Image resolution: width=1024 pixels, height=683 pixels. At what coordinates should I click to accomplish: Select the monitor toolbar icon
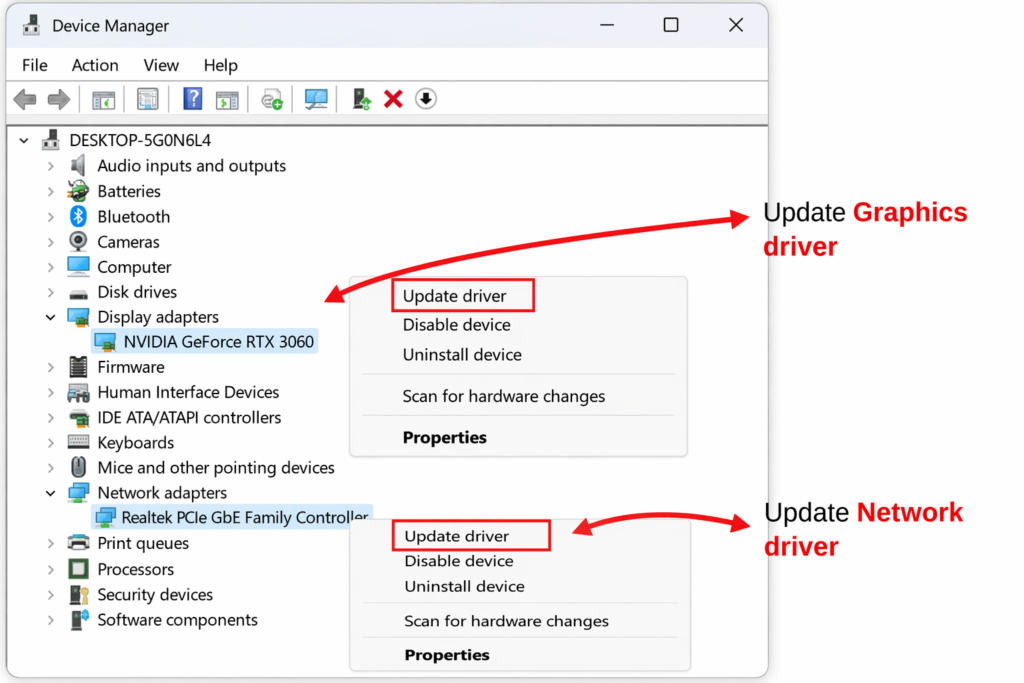316,99
